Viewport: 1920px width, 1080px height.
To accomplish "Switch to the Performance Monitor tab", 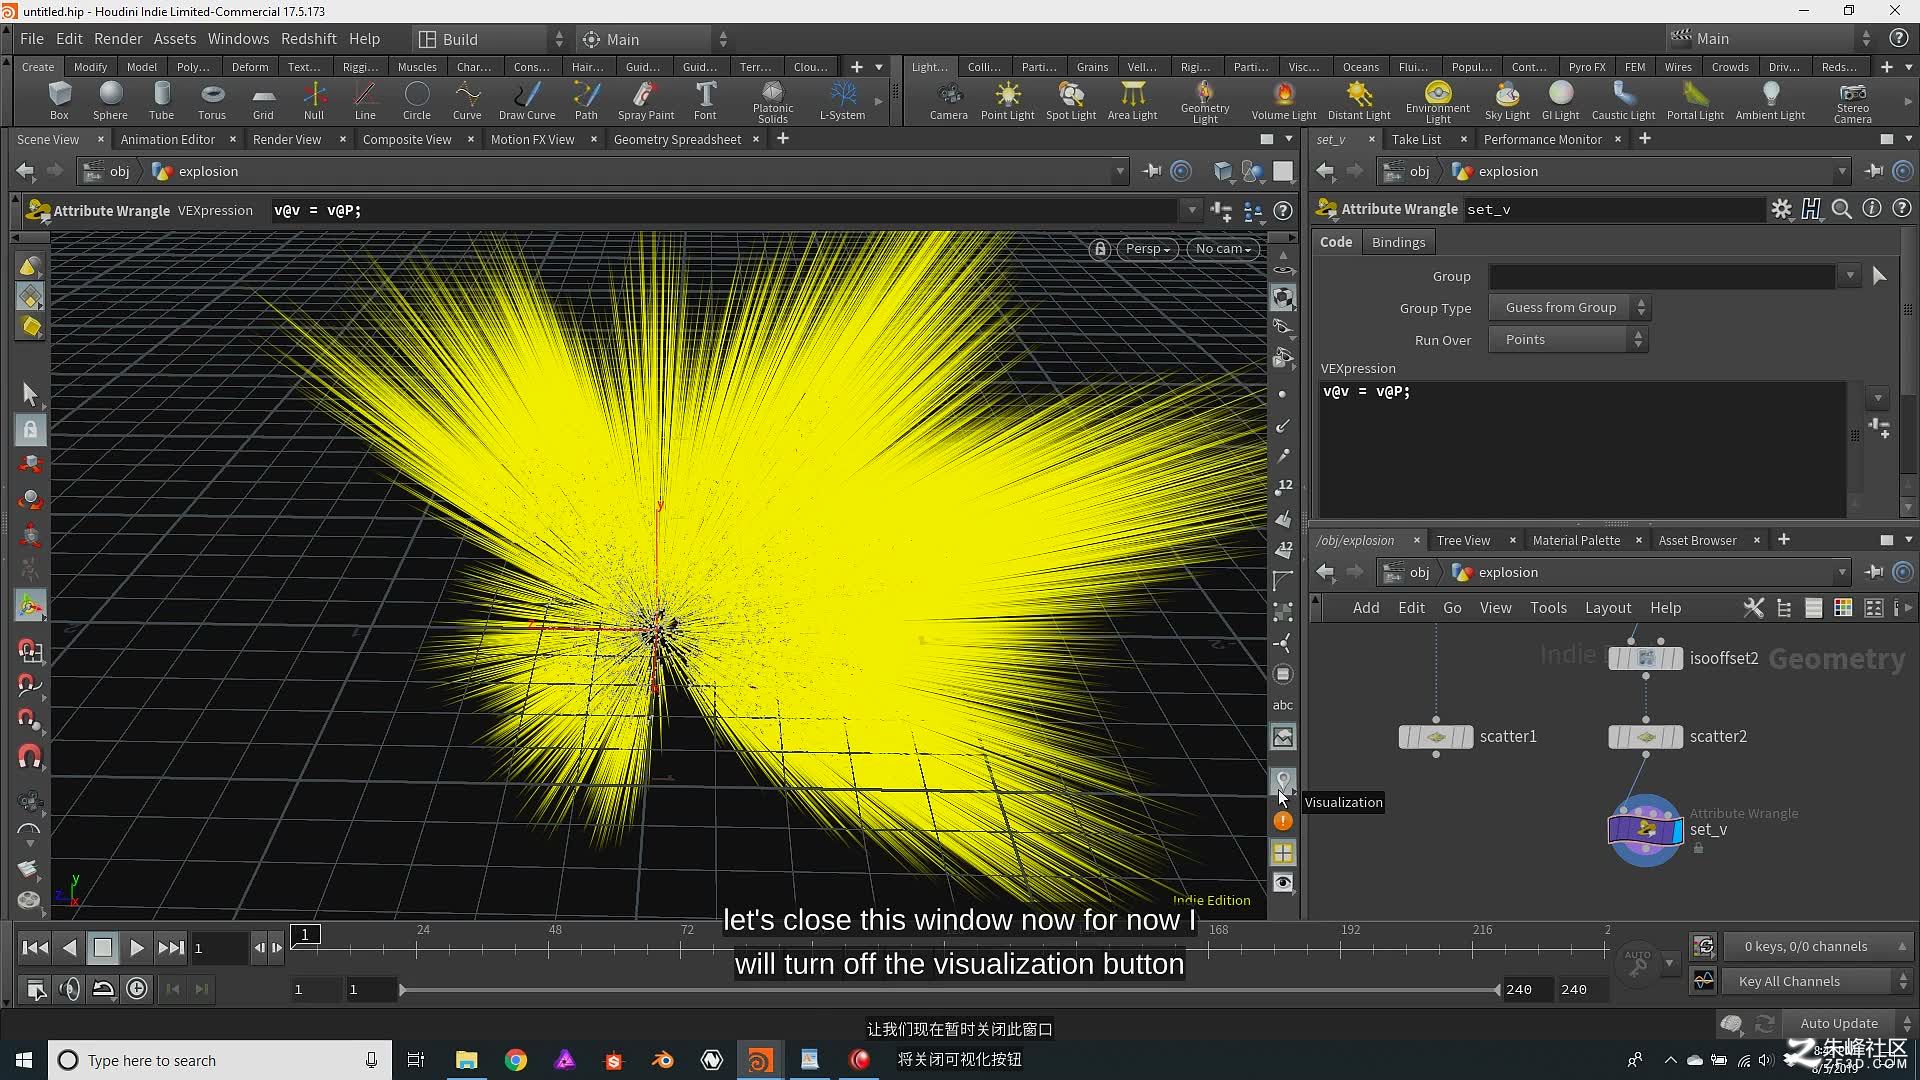I will click(1542, 140).
